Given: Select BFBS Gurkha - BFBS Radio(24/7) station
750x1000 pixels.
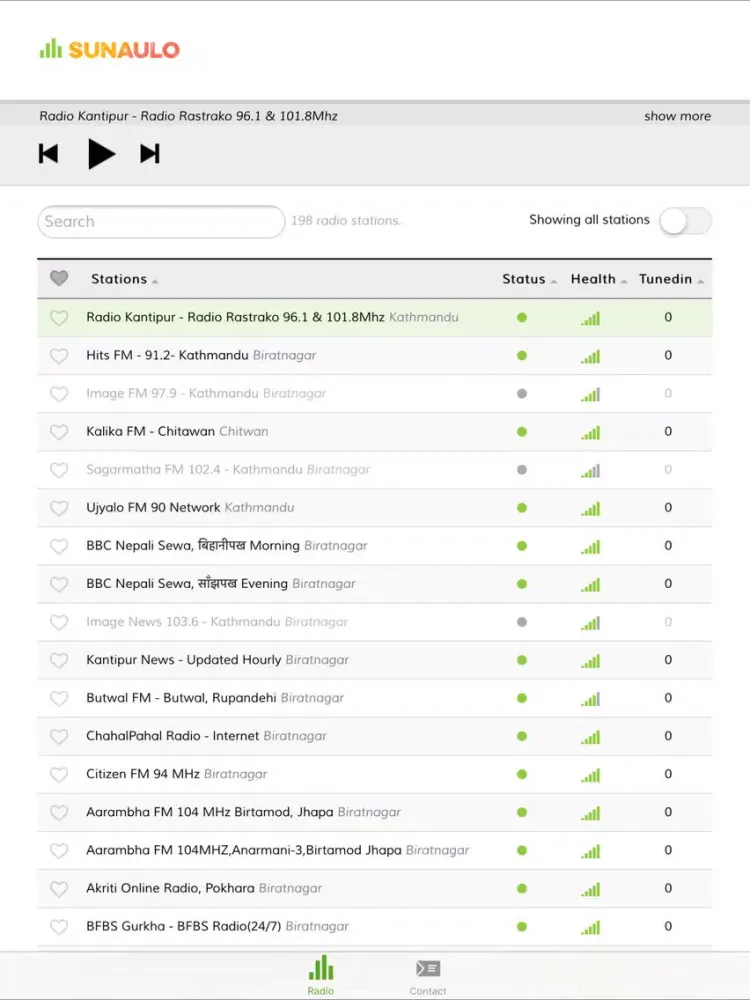Looking at the screenshot, I should click(x=374, y=926).
